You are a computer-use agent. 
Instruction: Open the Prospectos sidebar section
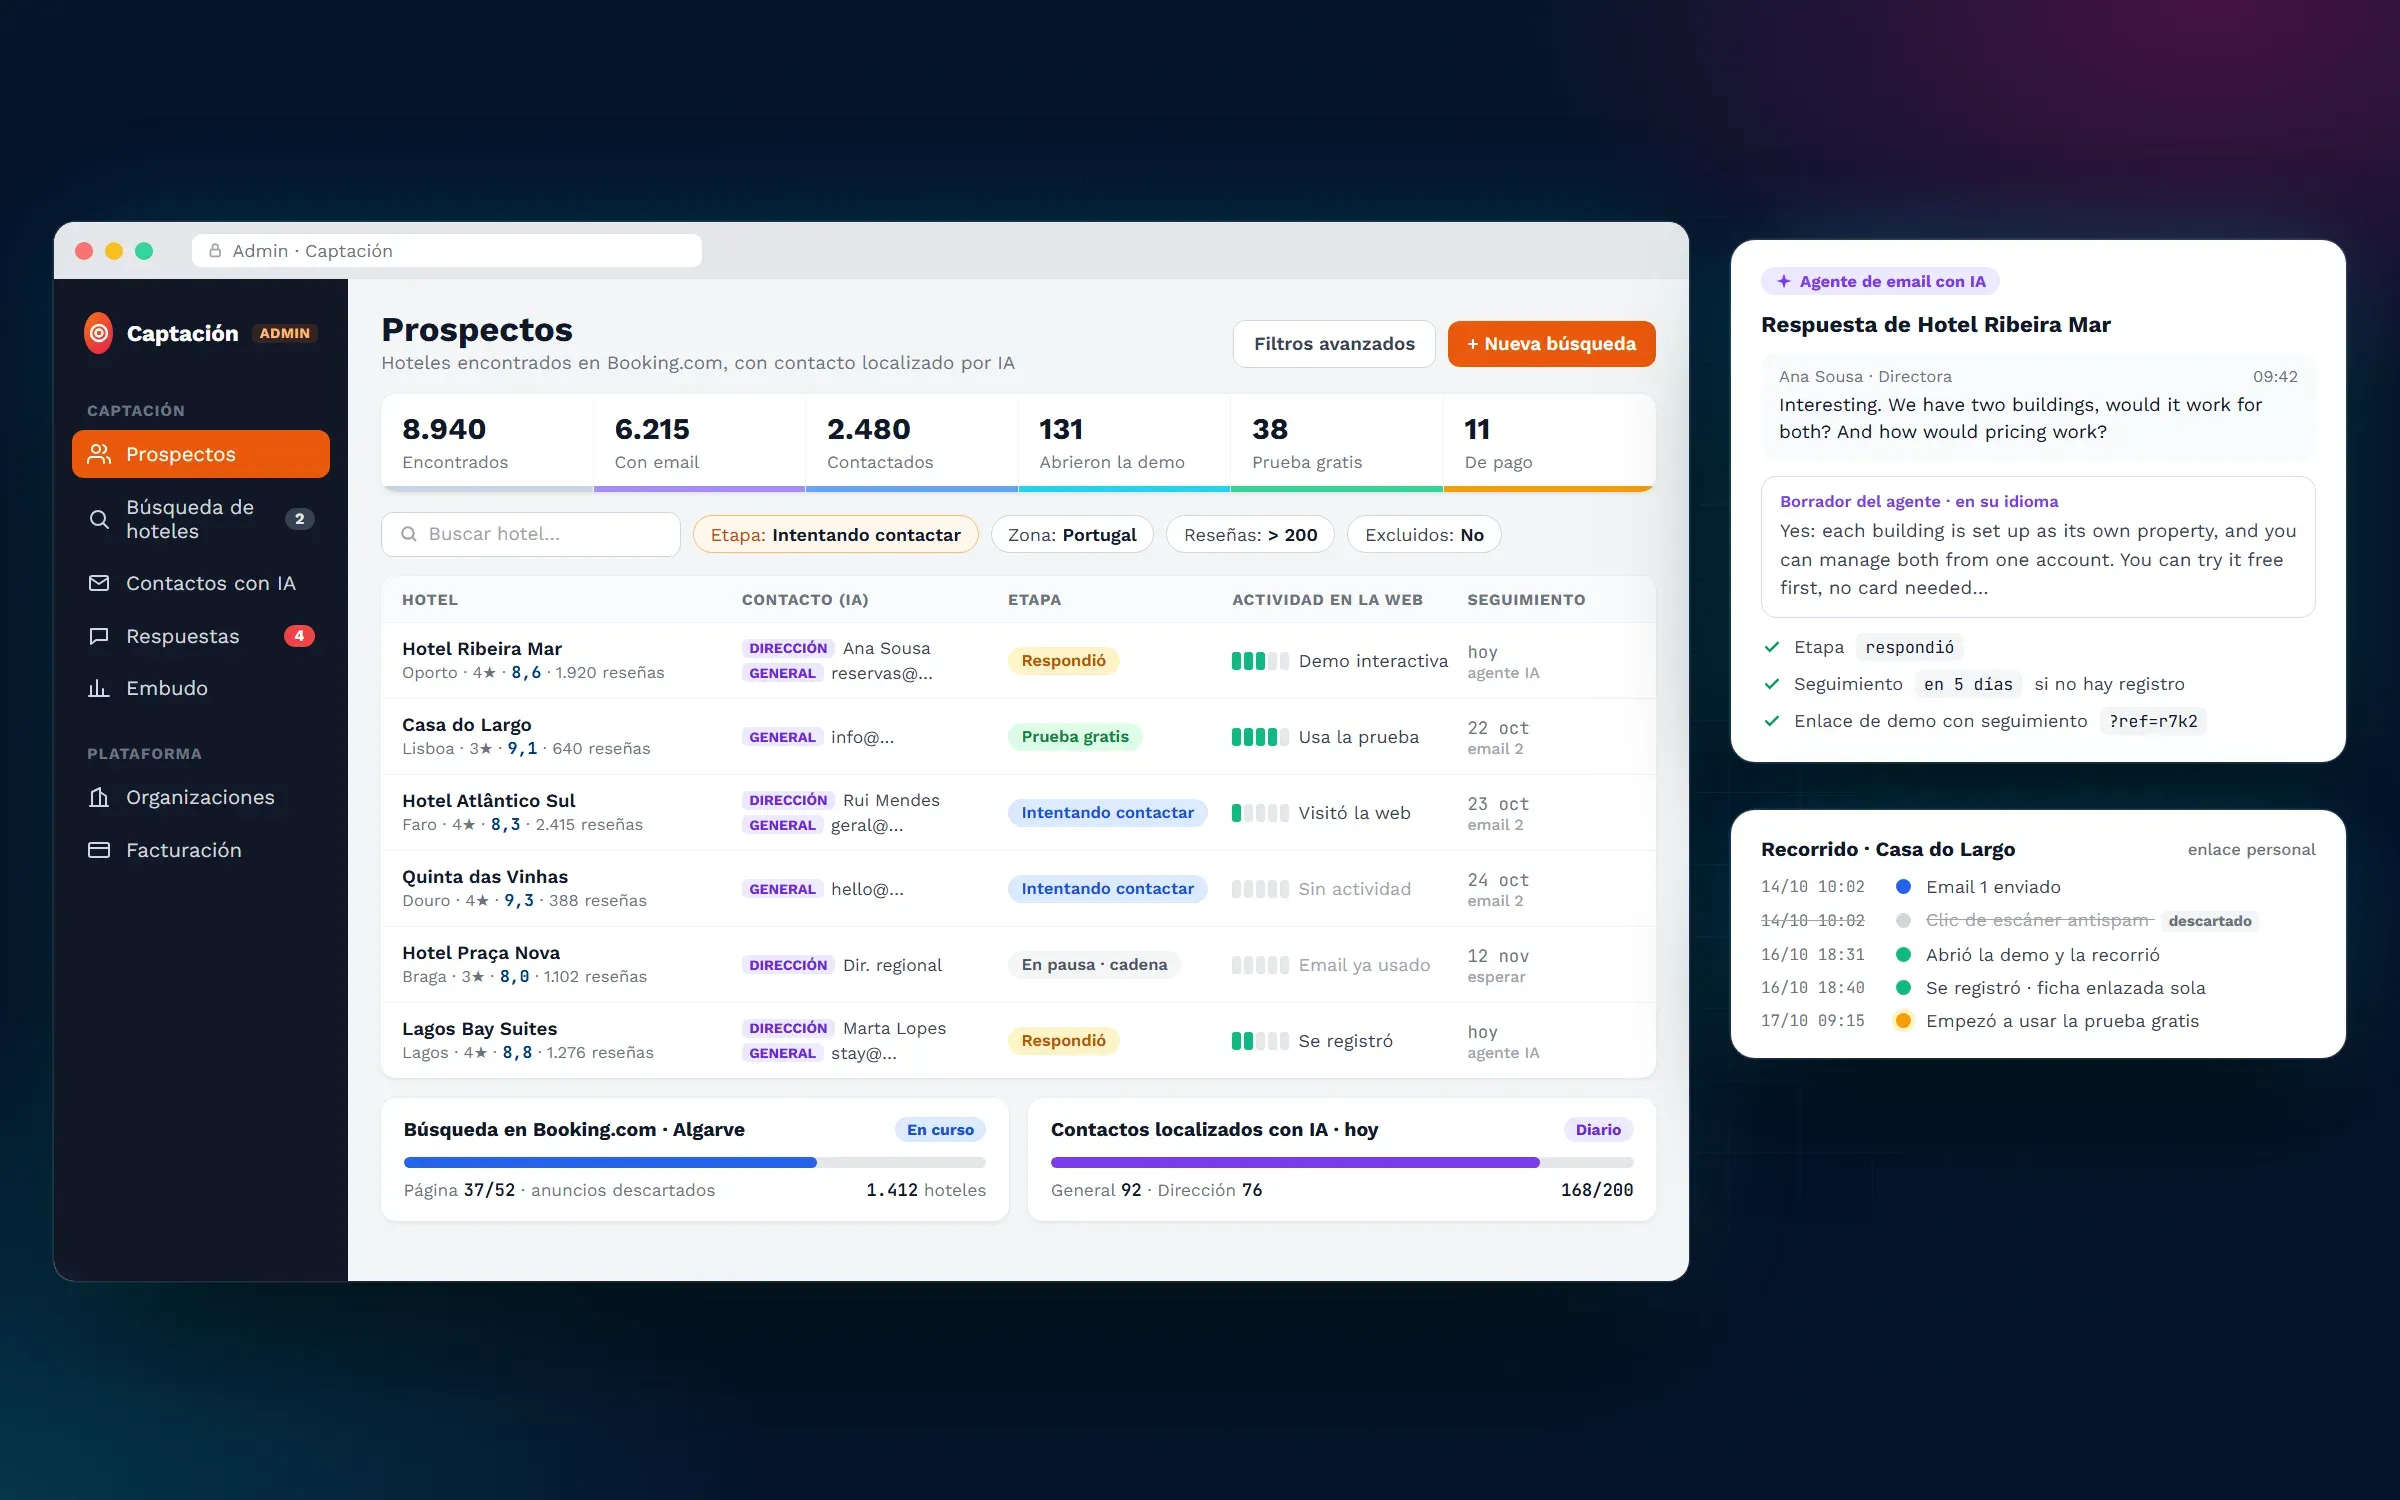201,454
